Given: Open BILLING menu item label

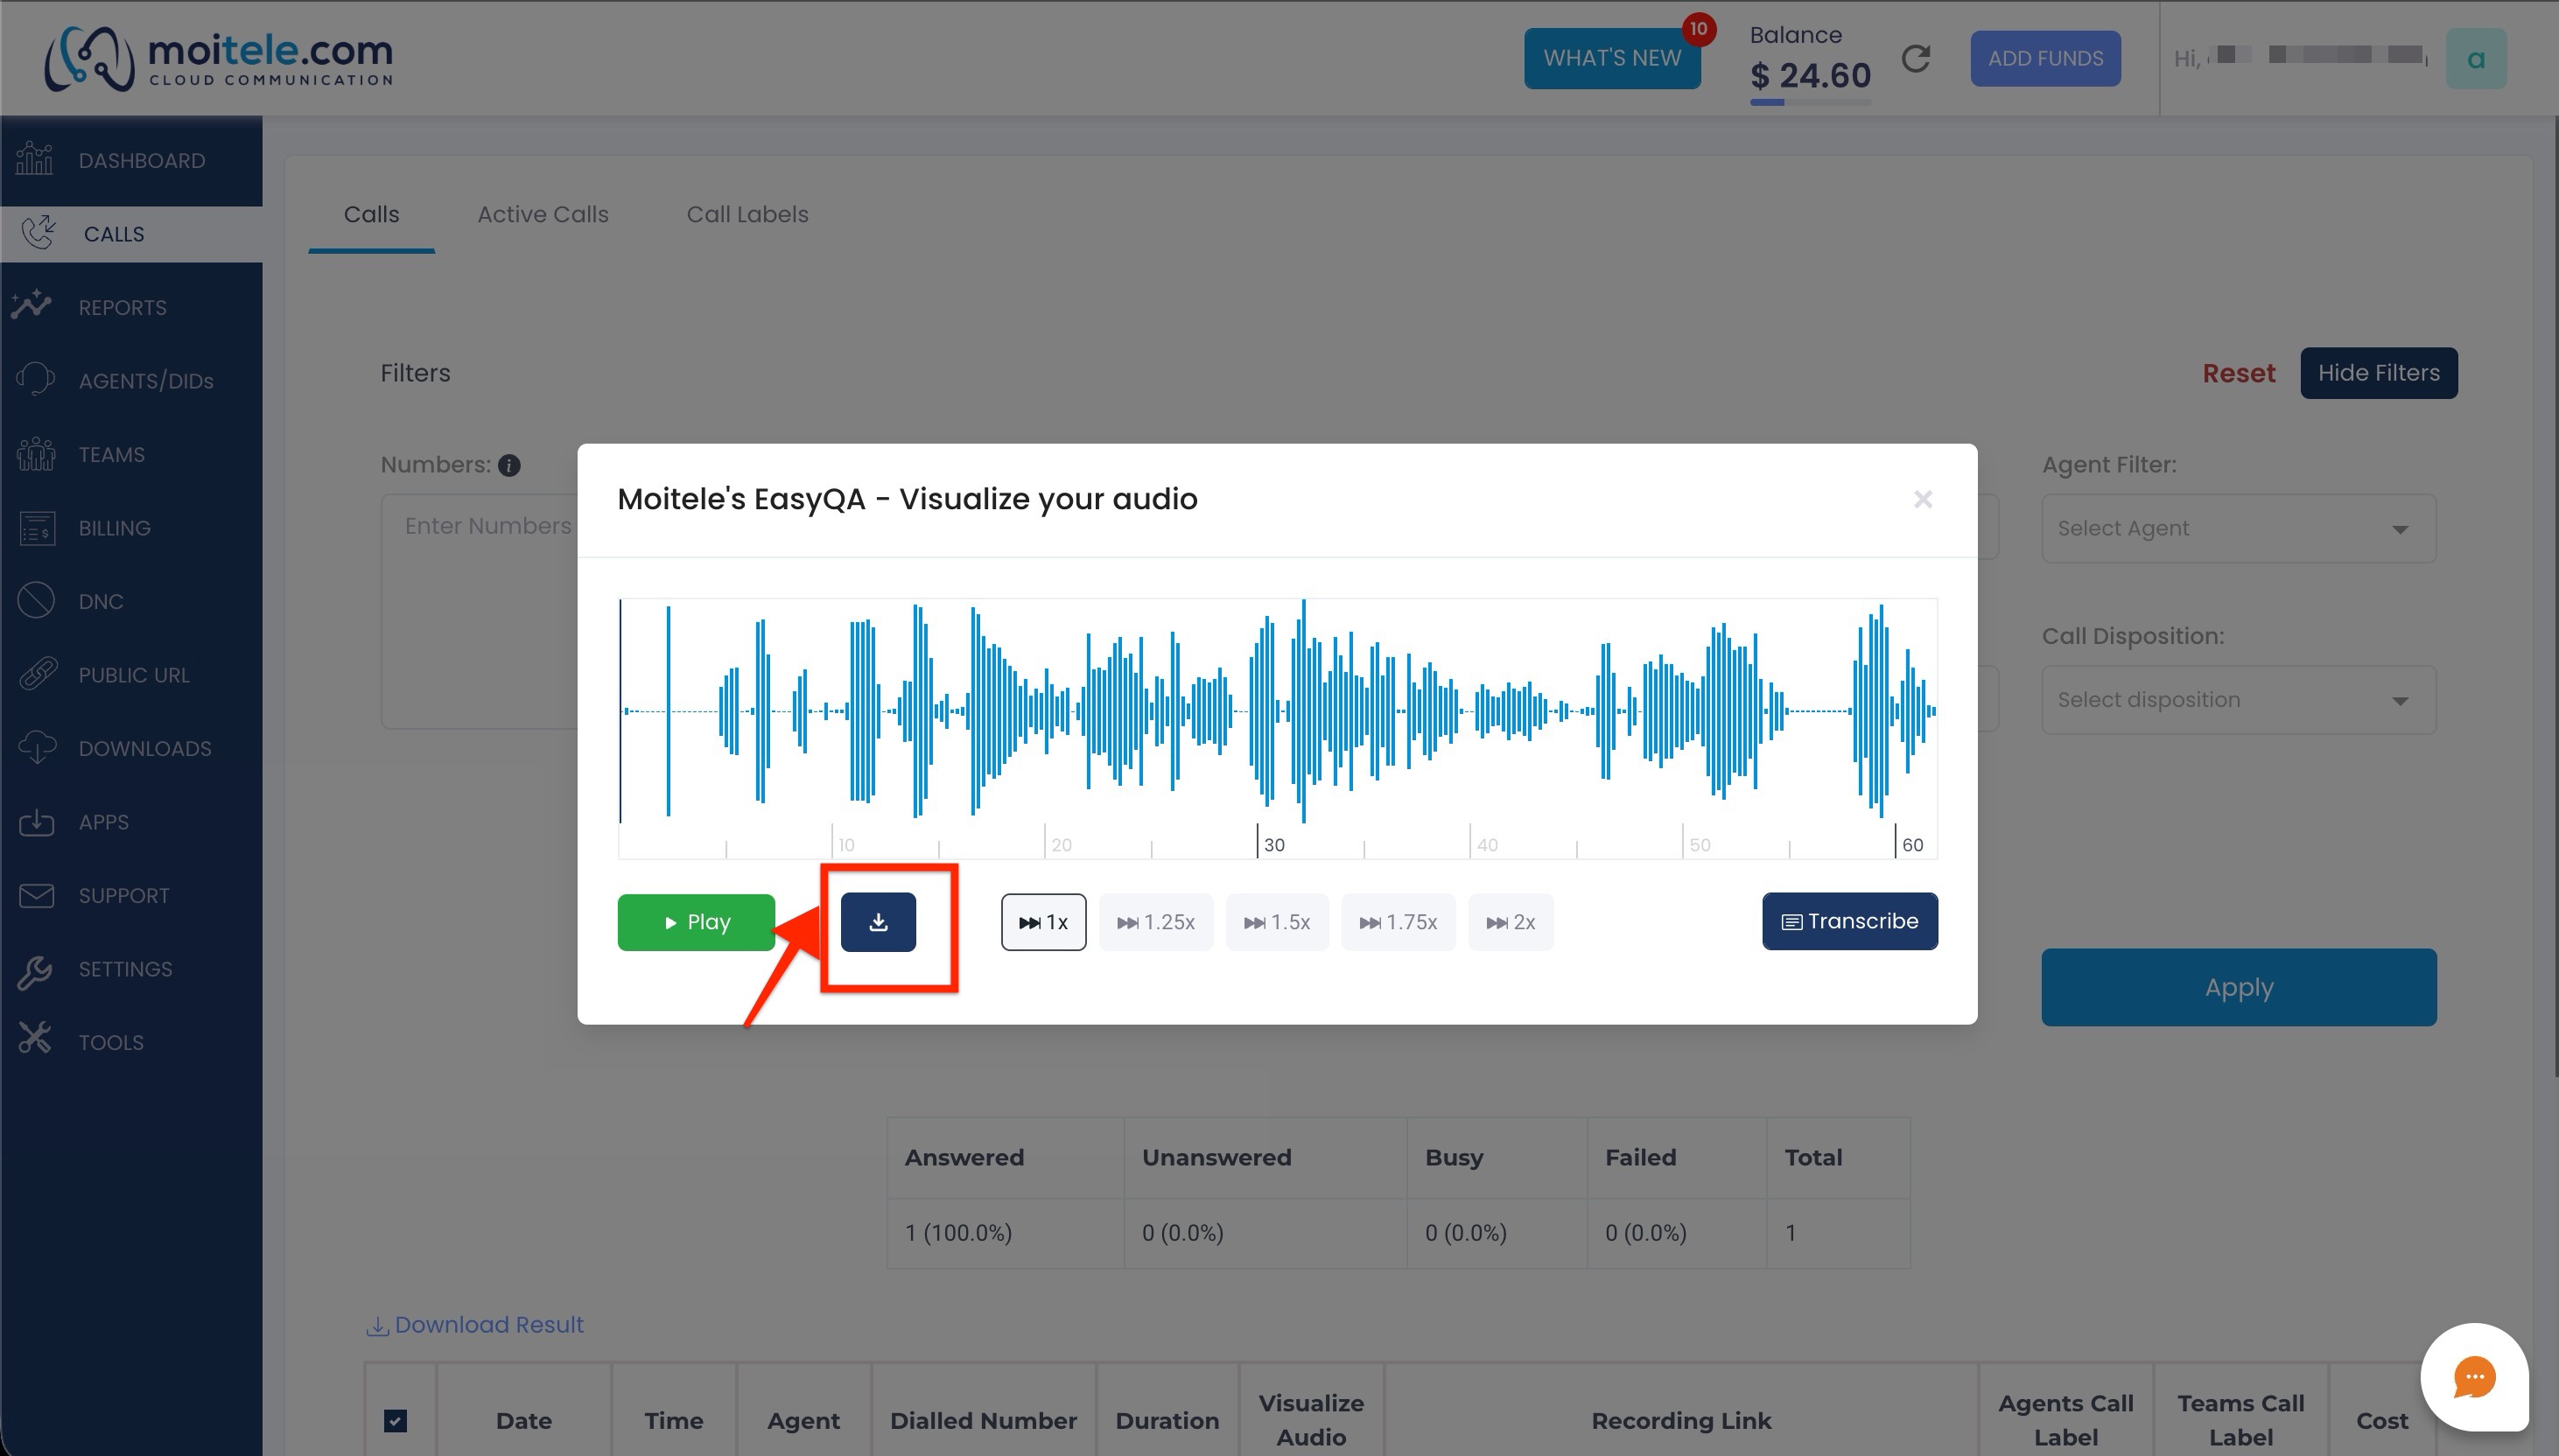Looking at the screenshot, I should (115, 528).
